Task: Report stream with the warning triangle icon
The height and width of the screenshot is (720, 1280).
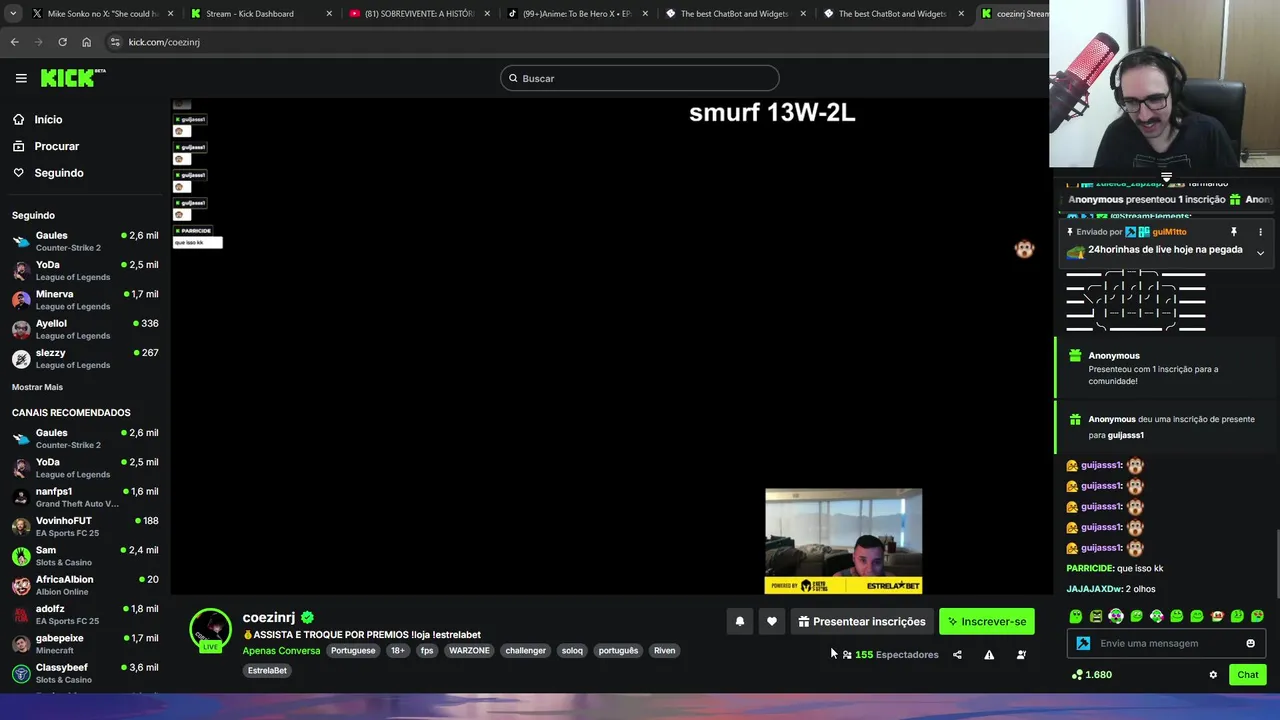Action: click(989, 655)
